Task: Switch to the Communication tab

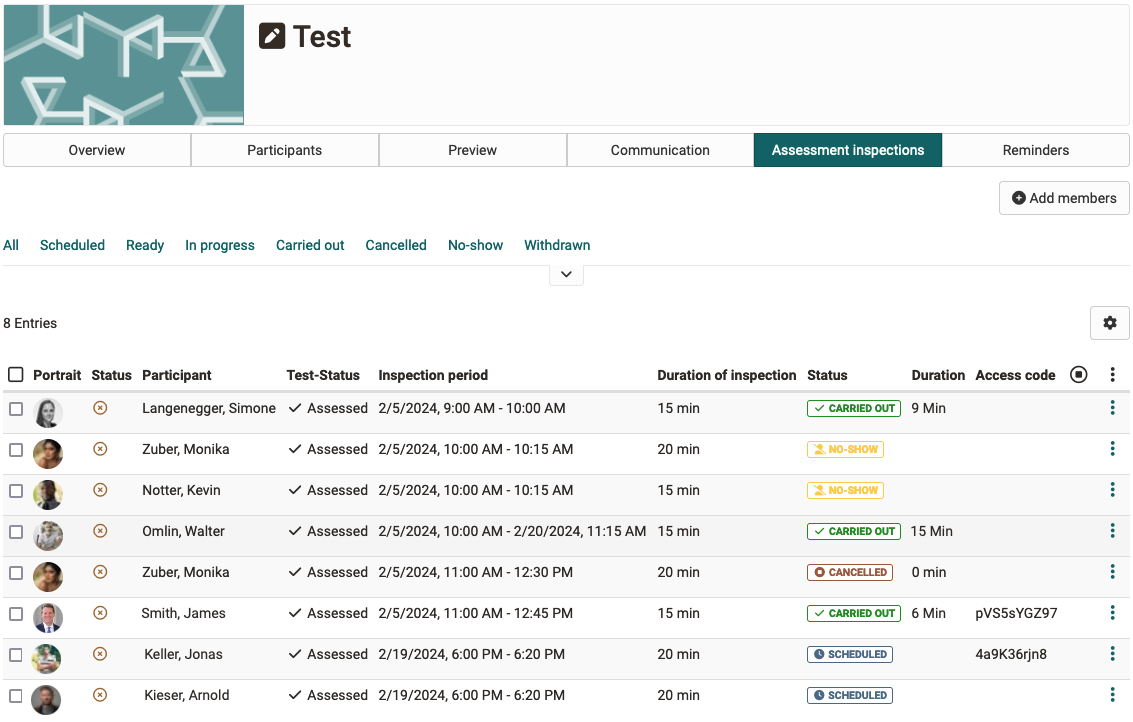Action: [660, 150]
